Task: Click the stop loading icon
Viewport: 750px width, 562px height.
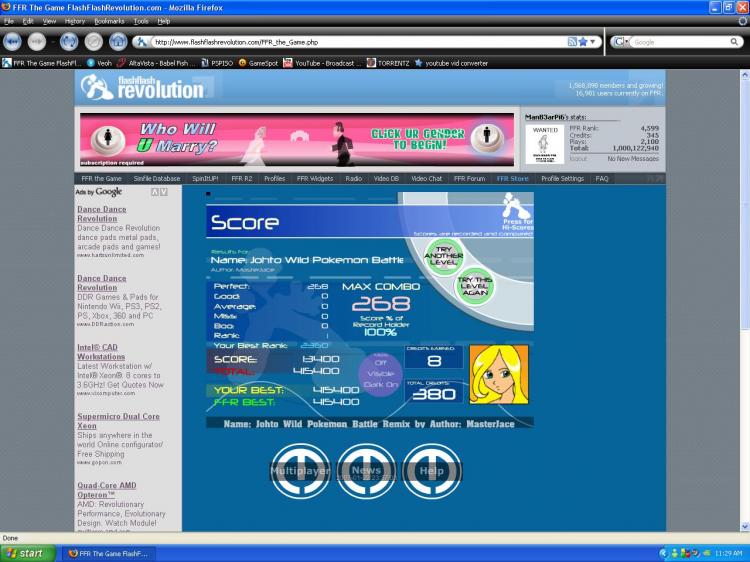Action: (x=93, y=42)
